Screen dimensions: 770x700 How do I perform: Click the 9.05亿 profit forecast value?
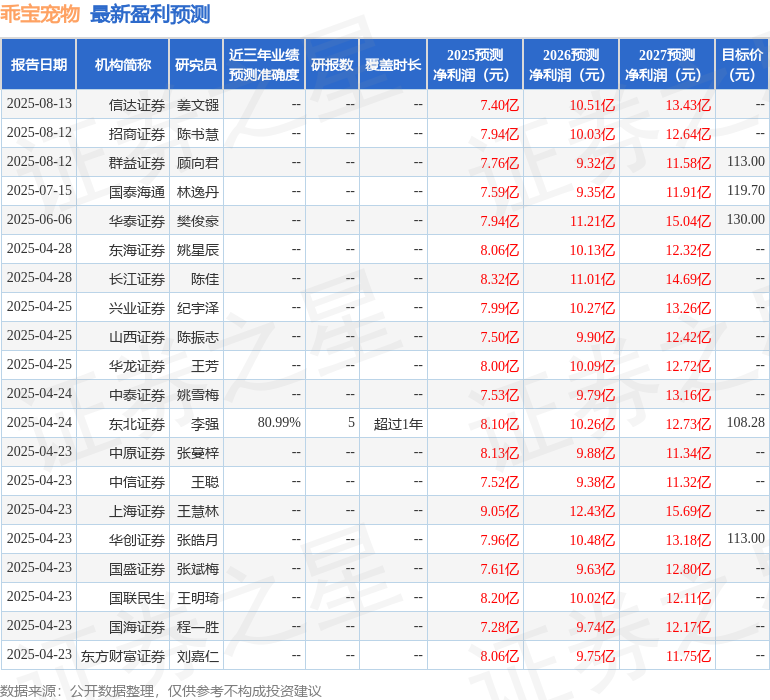(x=499, y=511)
